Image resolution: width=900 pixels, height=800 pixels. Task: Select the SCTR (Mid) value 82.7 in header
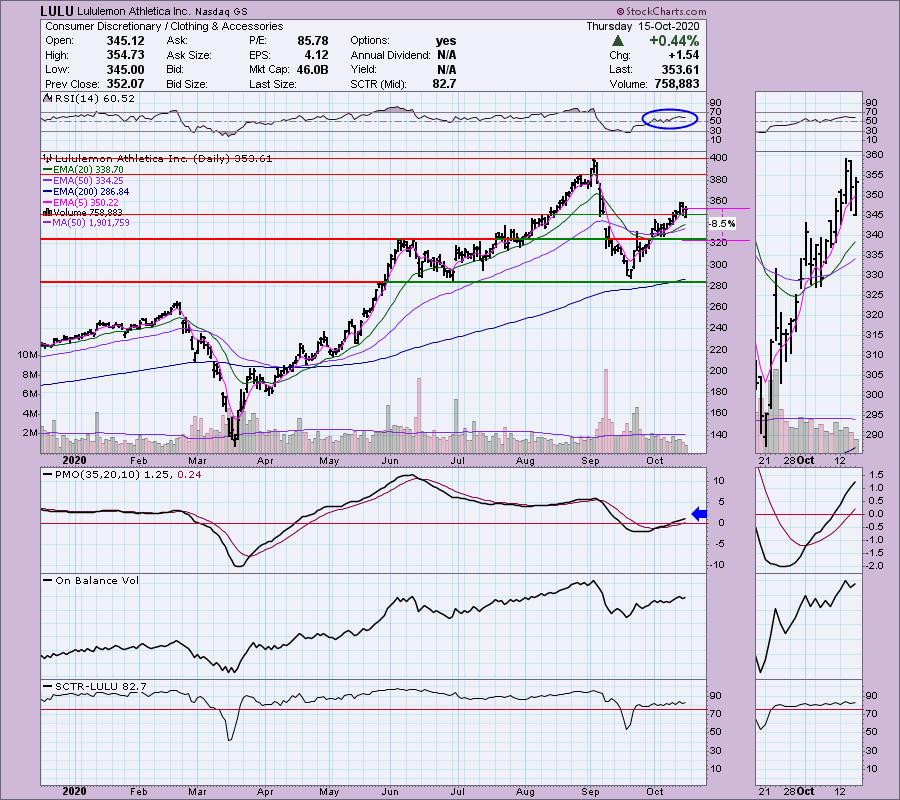pos(445,84)
